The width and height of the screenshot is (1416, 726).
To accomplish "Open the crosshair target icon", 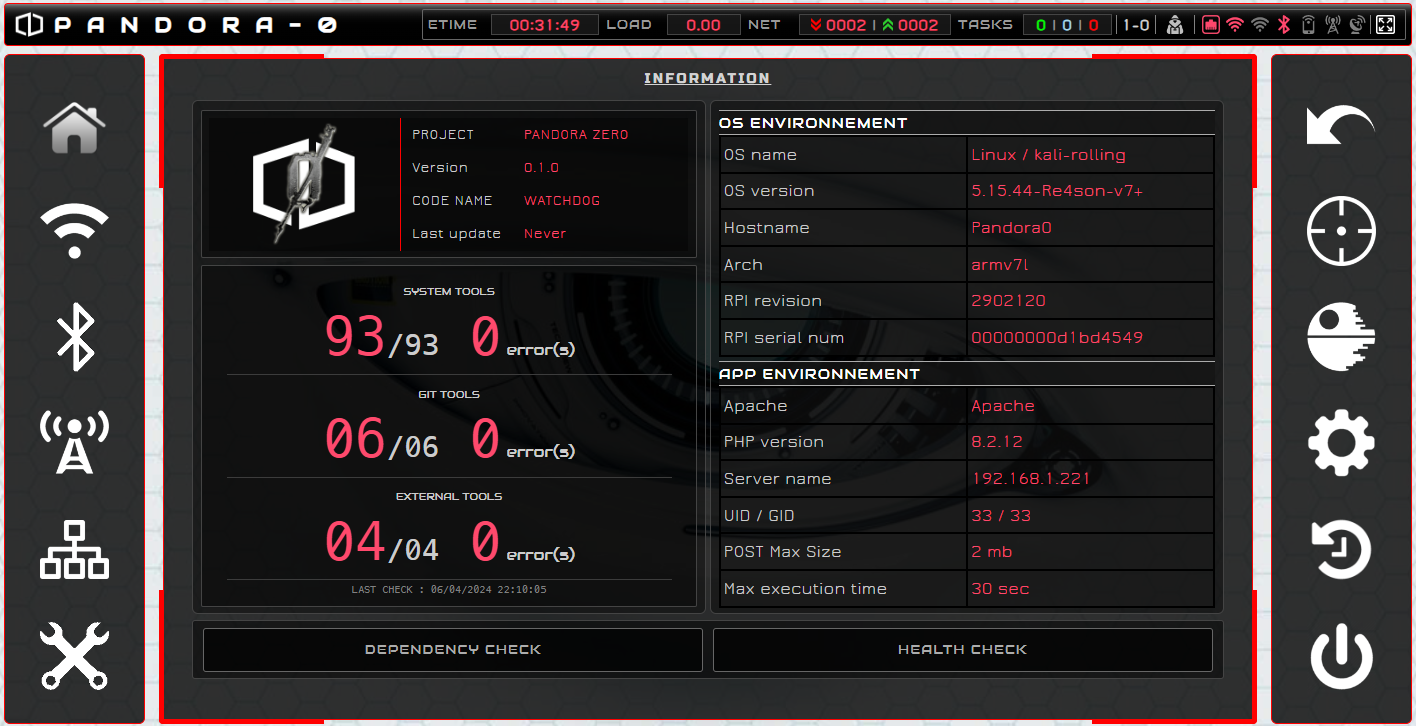I will 1340,231.
